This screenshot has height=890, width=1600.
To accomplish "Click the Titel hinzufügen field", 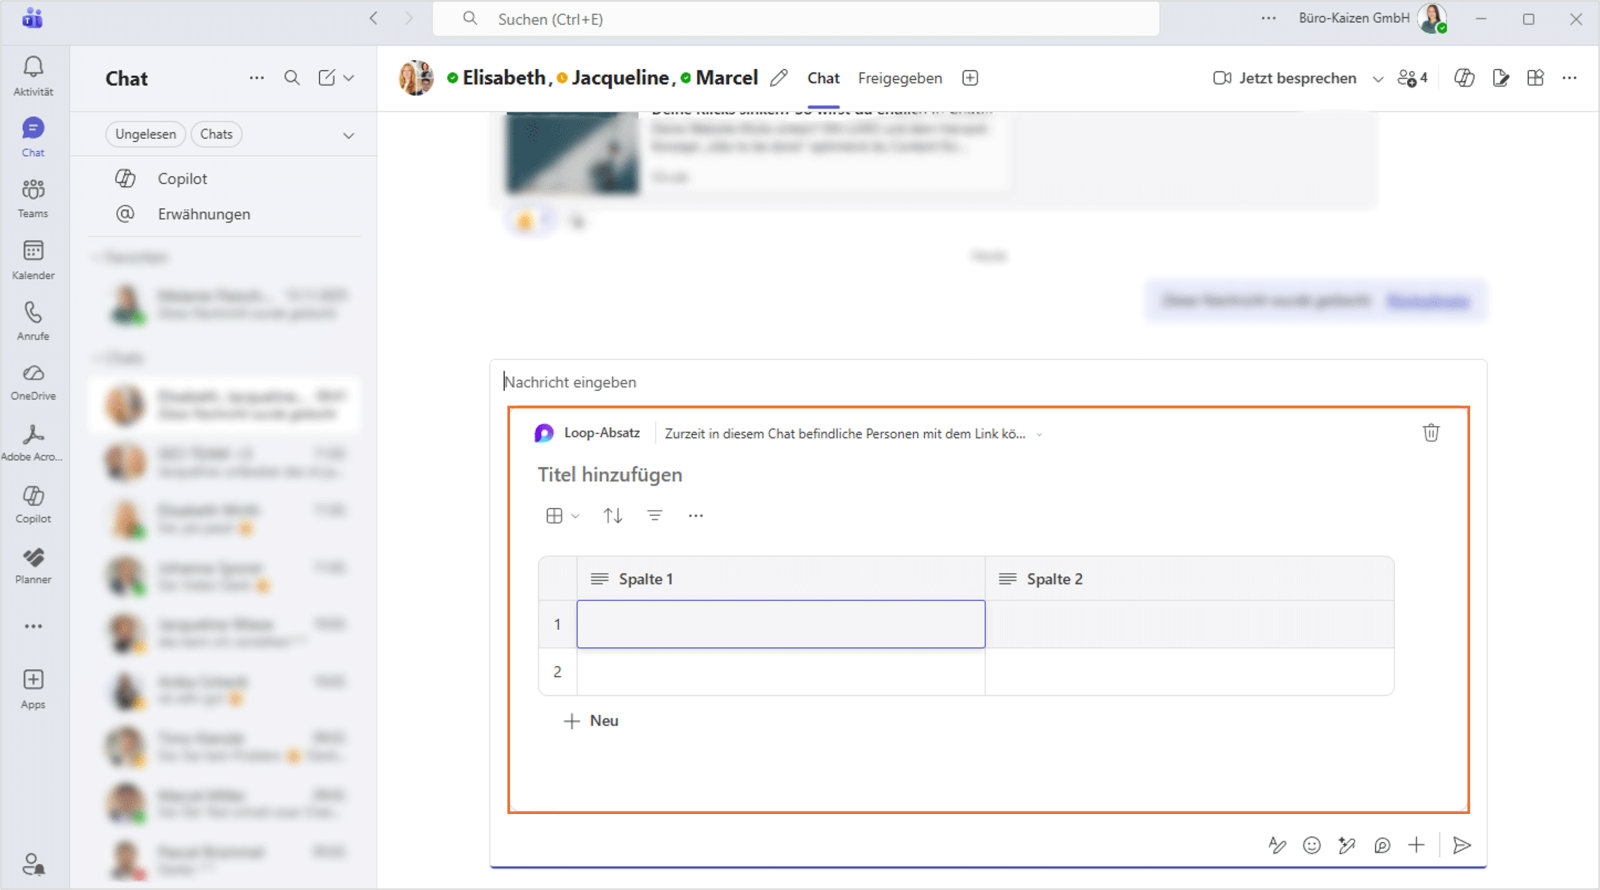I will pos(610,475).
